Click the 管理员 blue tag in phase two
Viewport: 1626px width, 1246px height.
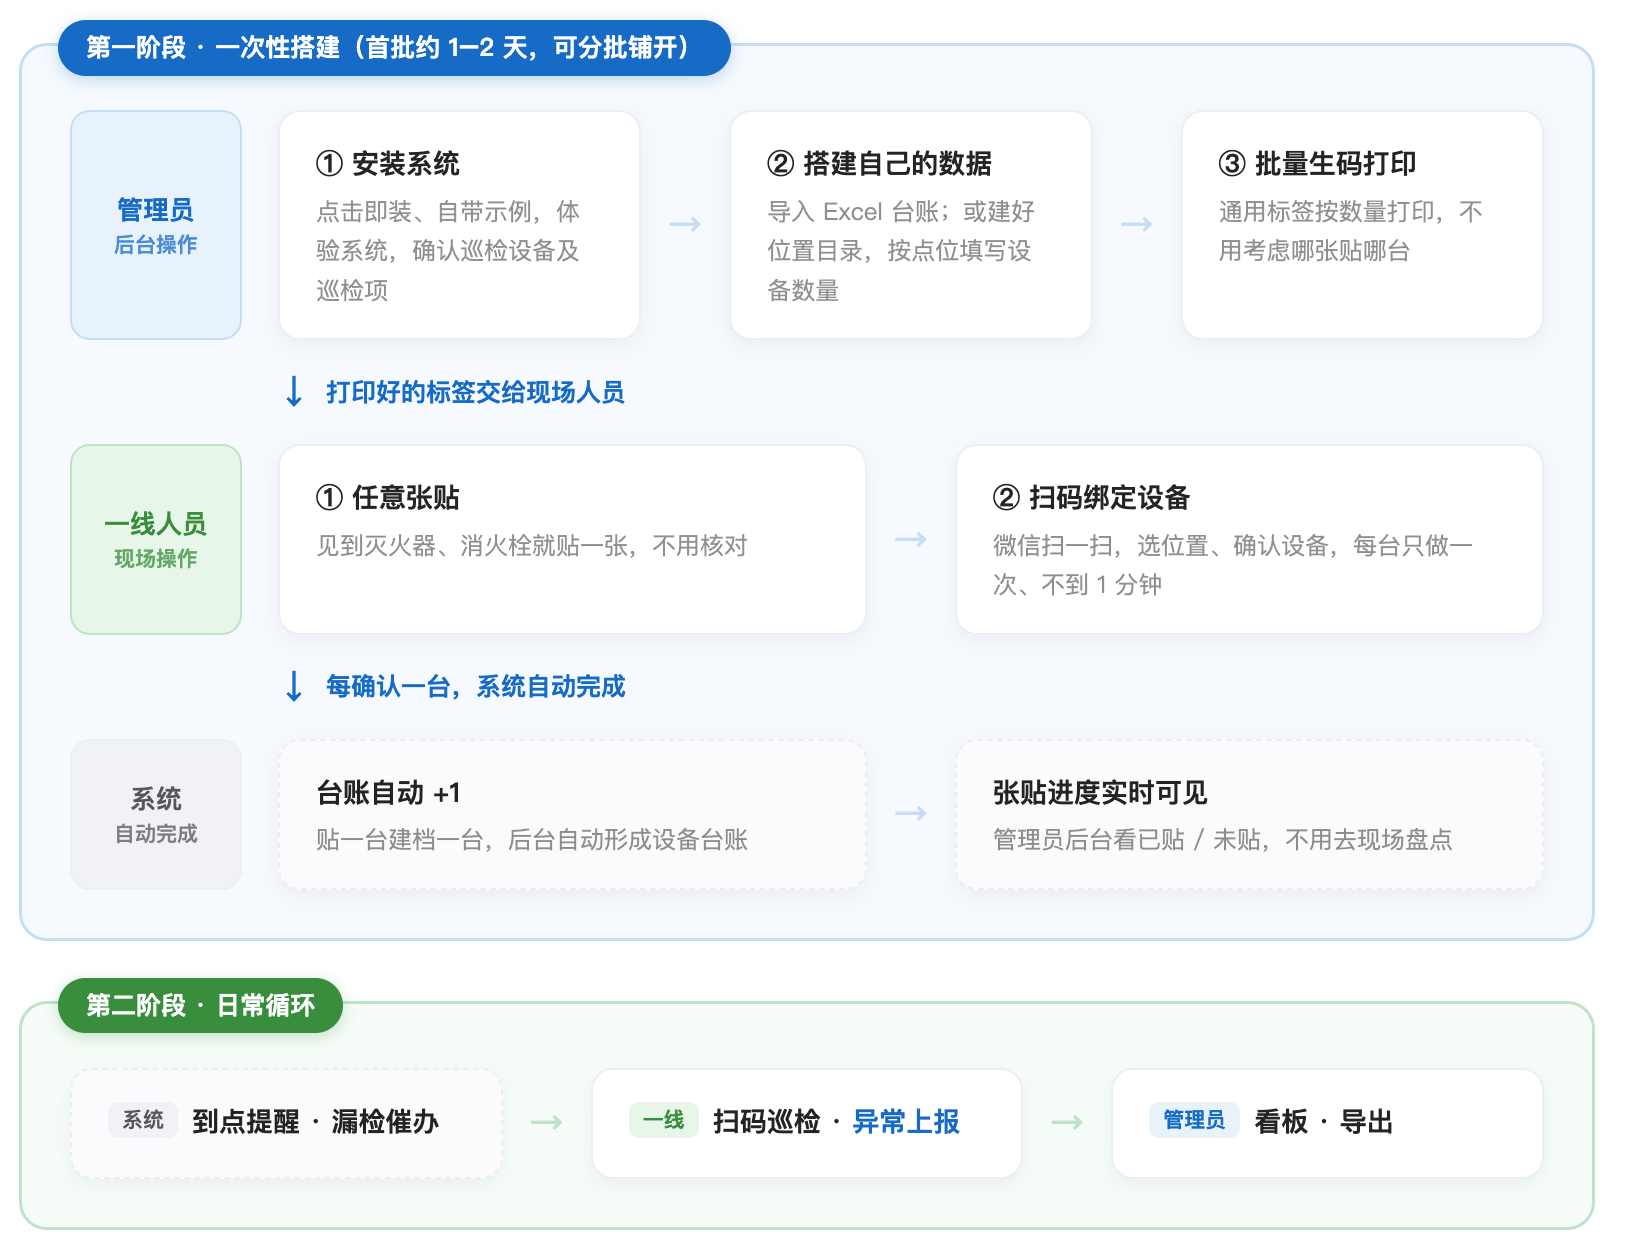click(x=1194, y=1120)
